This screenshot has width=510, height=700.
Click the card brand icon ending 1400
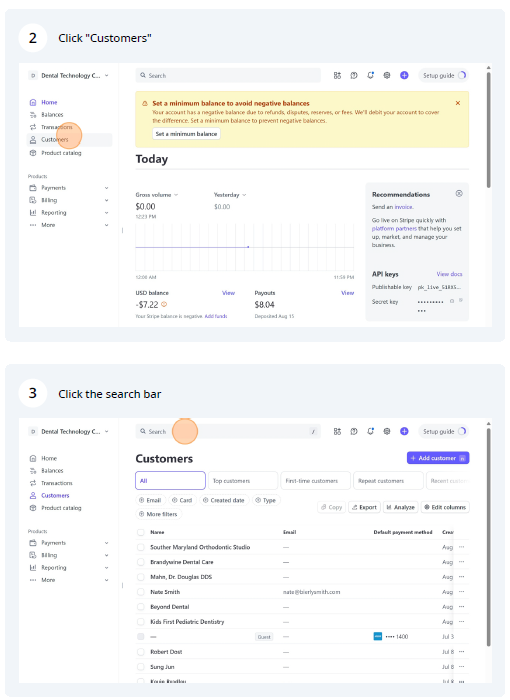click(x=378, y=637)
